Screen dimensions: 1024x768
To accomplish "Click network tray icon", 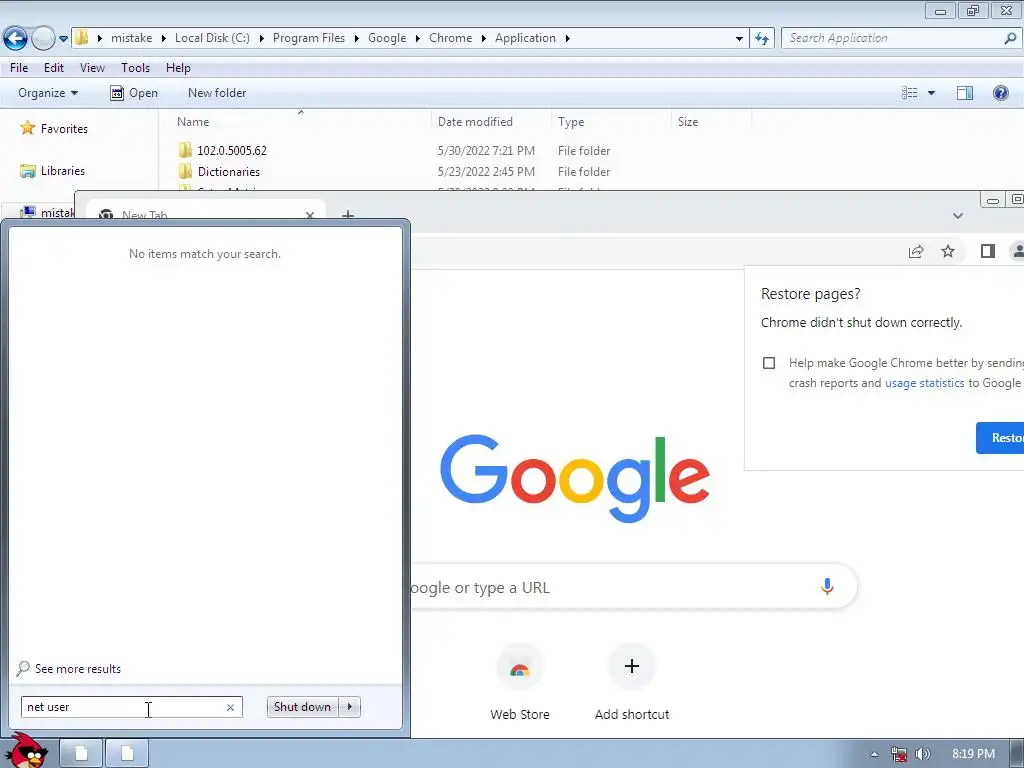I will click(899, 754).
